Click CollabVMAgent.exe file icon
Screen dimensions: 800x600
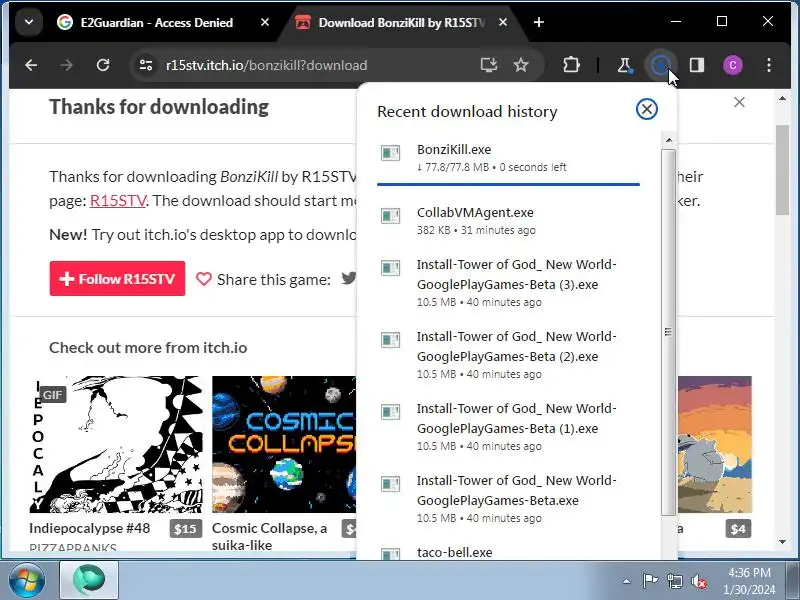(x=391, y=215)
